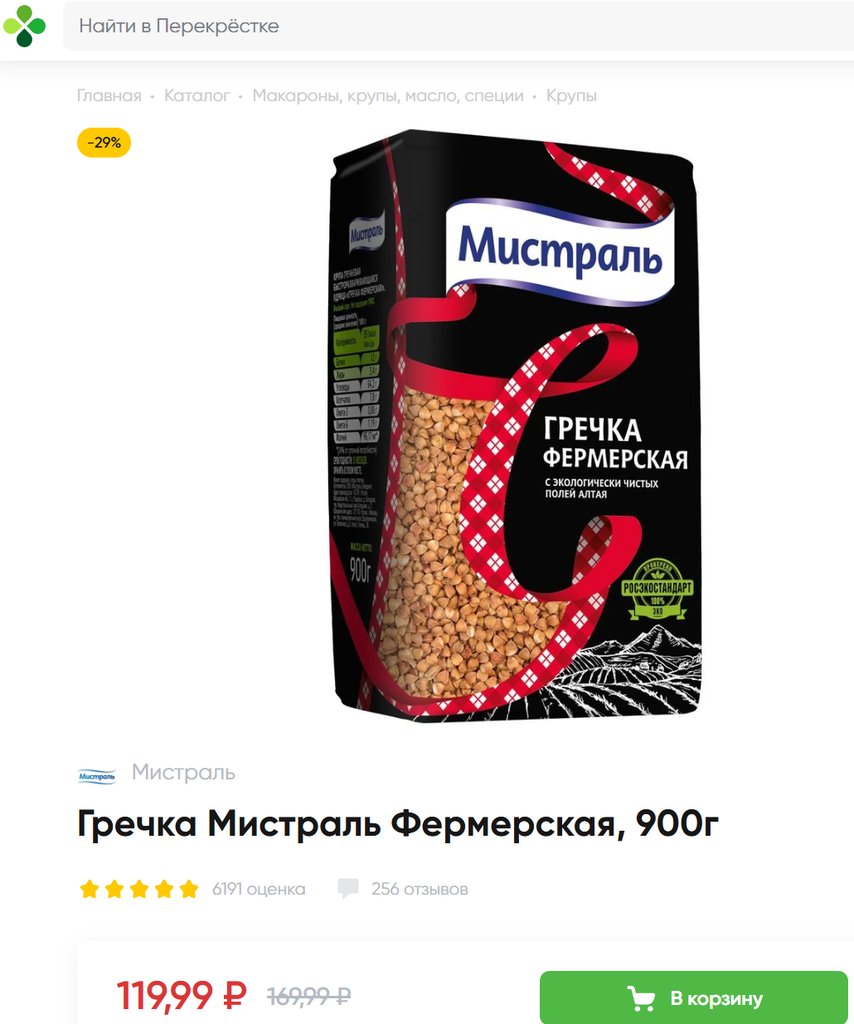Viewport: 854px width, 1024px height.
Task: Add item with 'В корзину' button
Action: click(x=693, y=997)
